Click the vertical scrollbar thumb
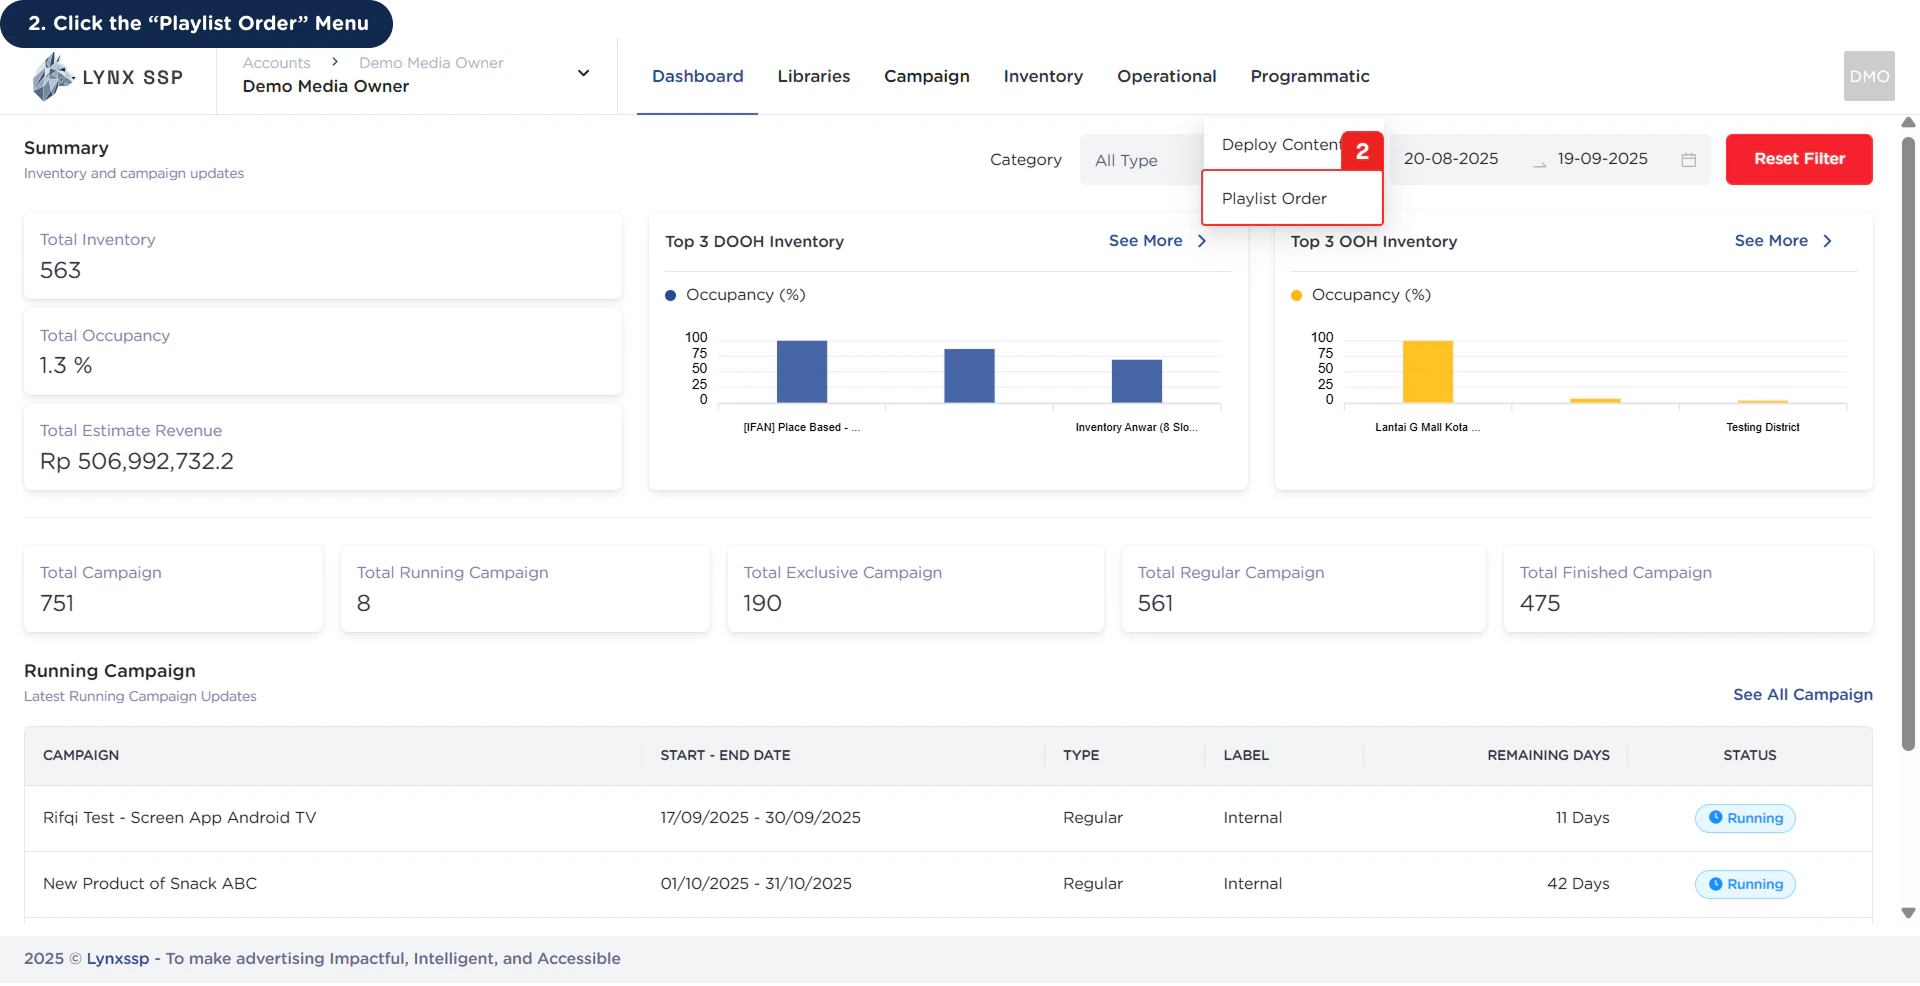Image resolution: width=1920 pixels, height=986 pixels. (1908, 443)
